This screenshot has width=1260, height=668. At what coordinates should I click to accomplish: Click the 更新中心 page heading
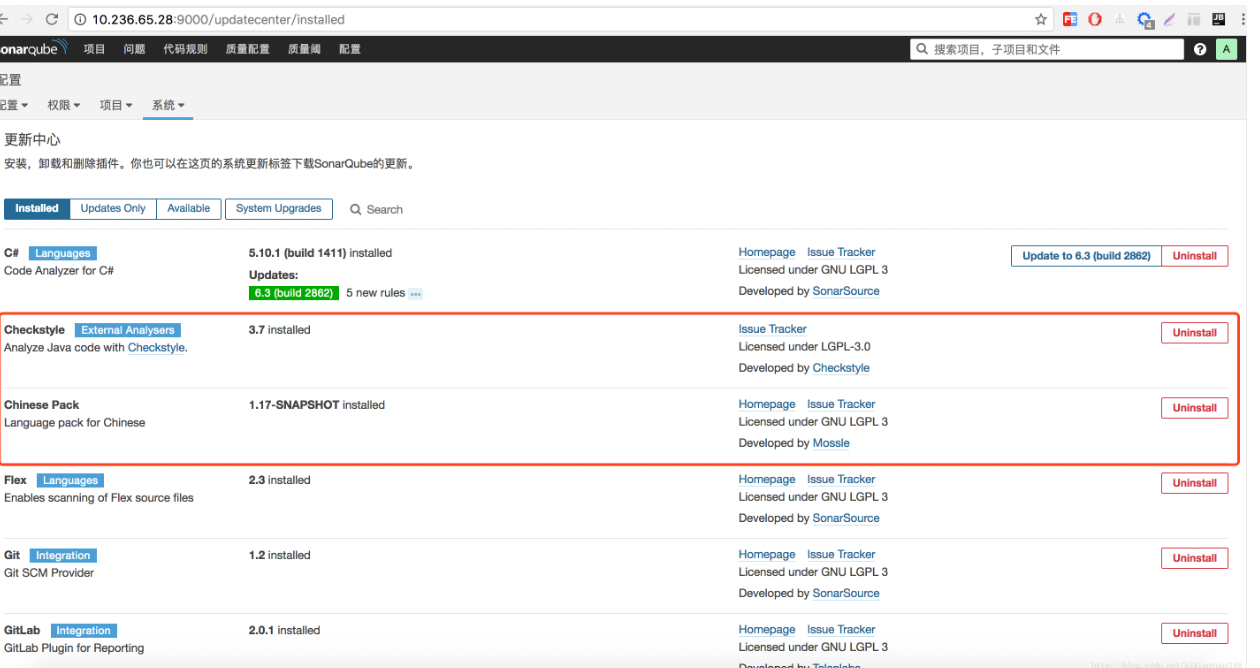coord(32,140)
